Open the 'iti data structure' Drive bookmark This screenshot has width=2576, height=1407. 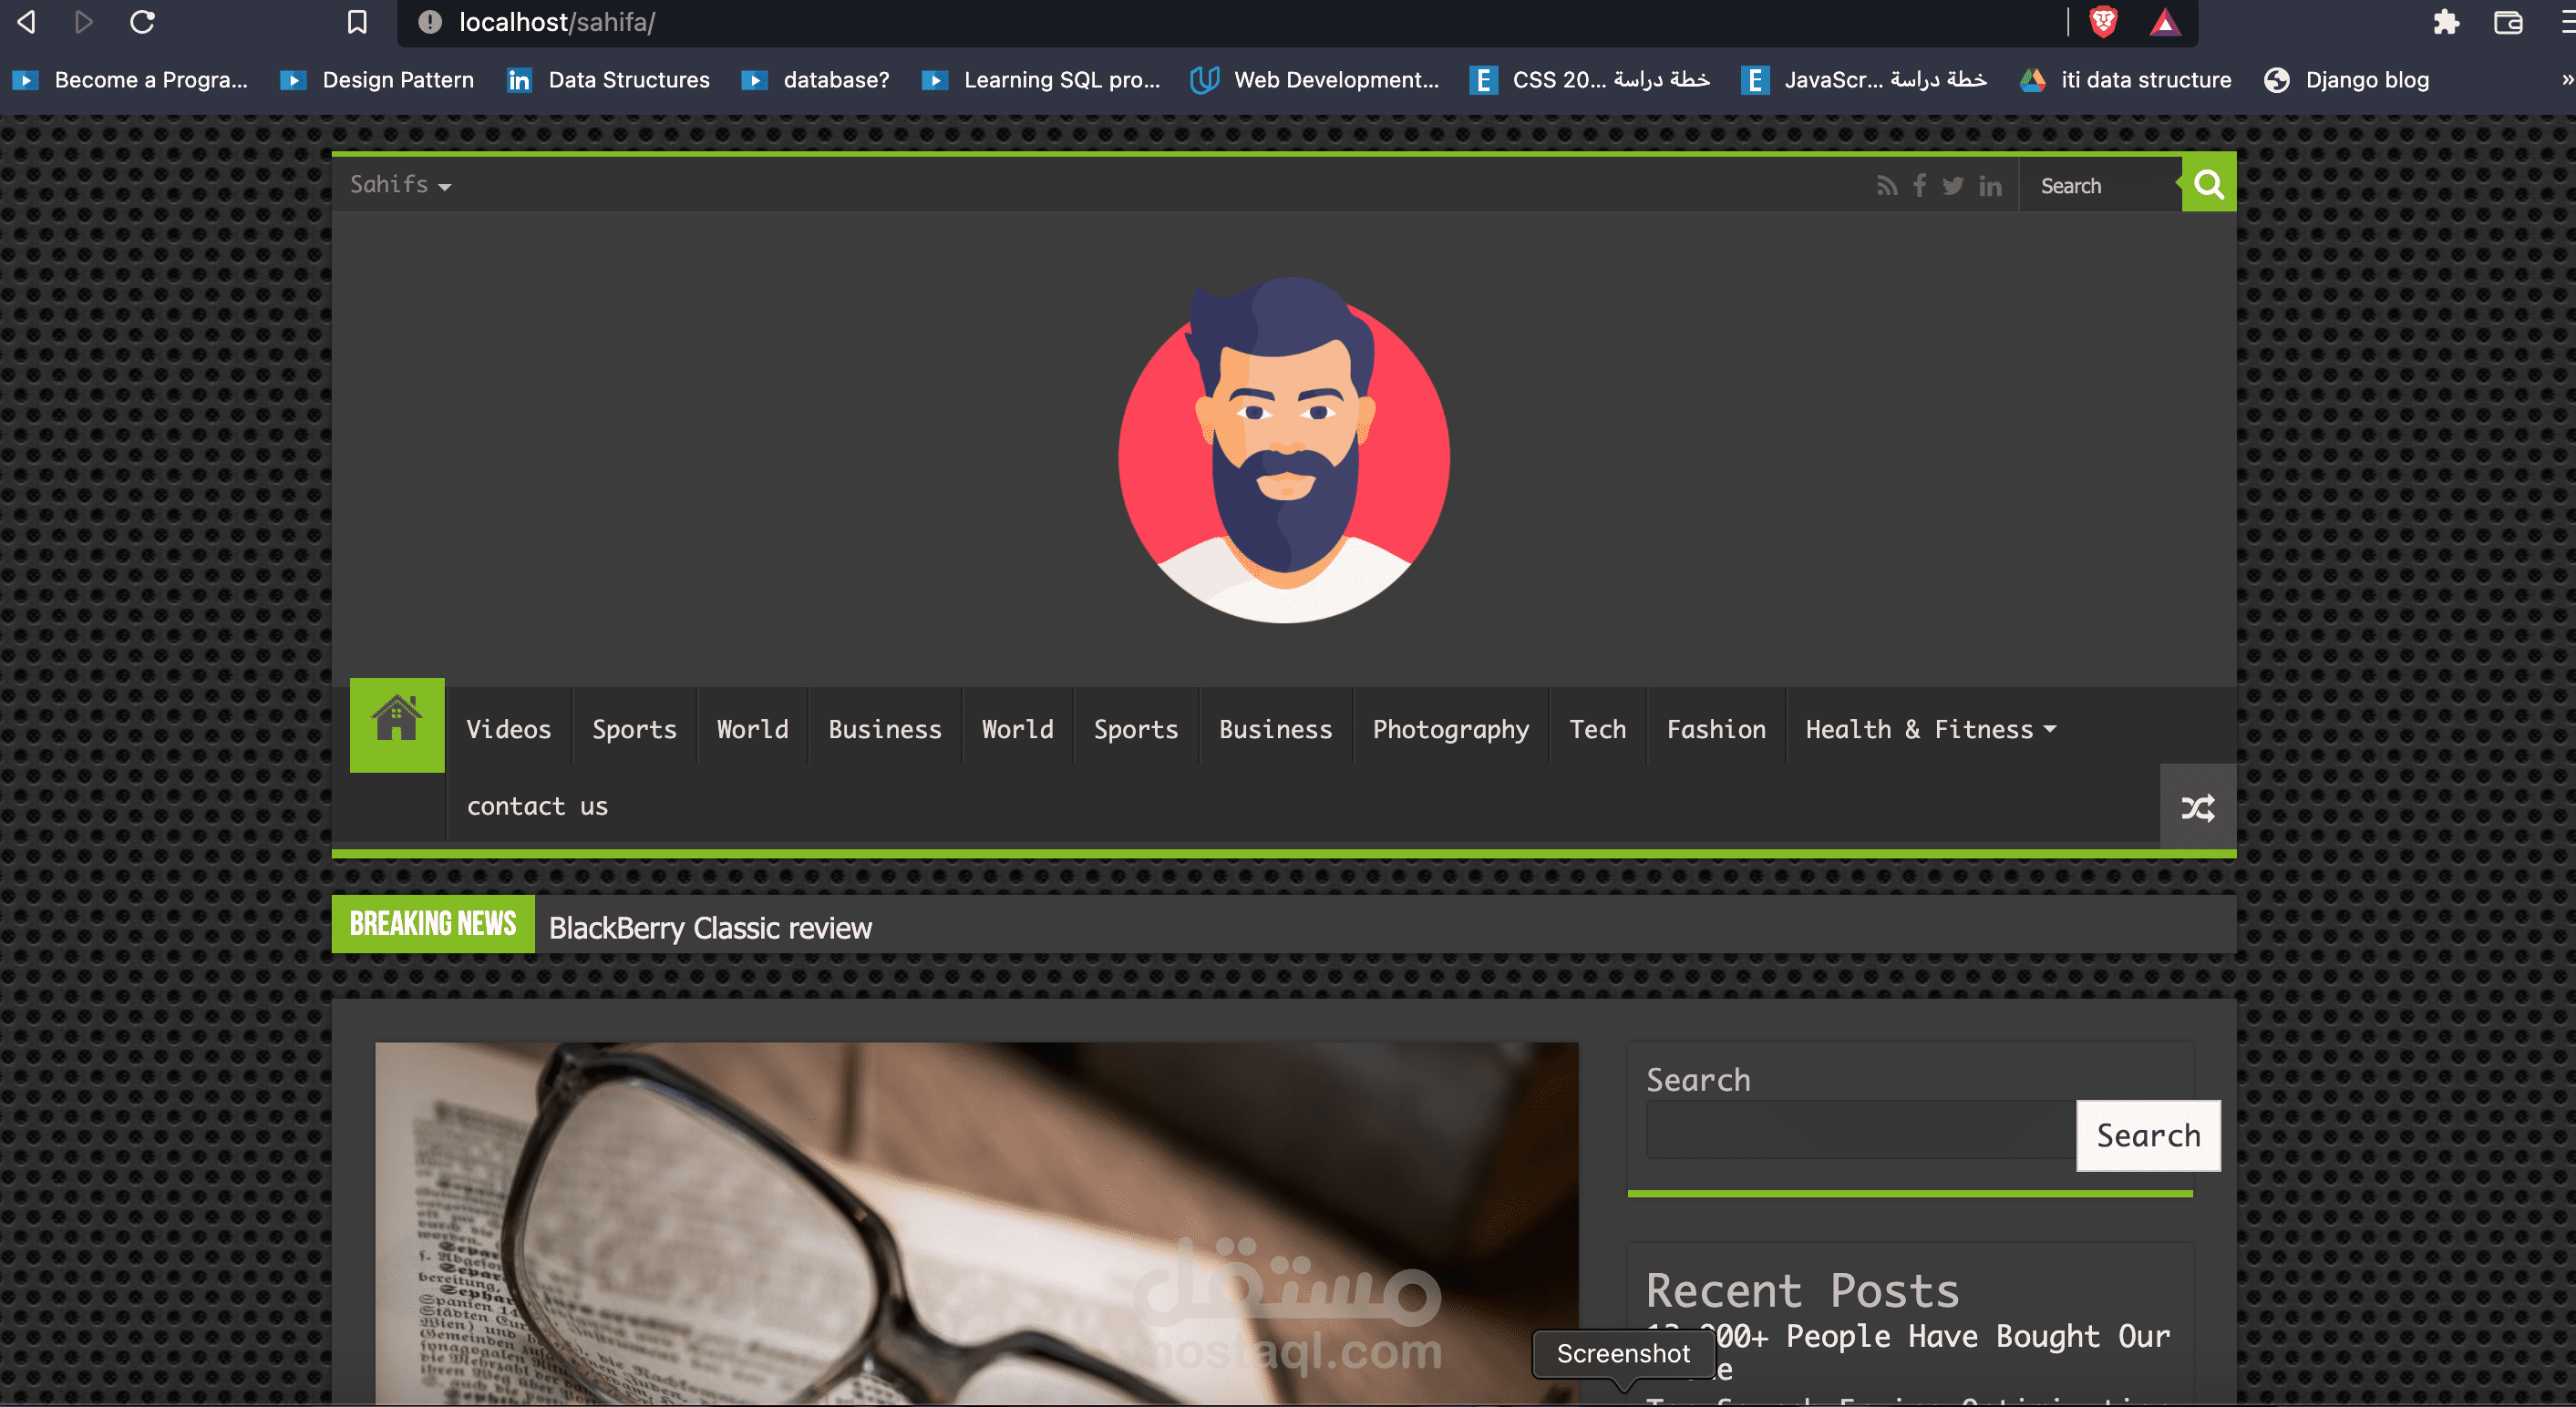[x=2125, y=80]
